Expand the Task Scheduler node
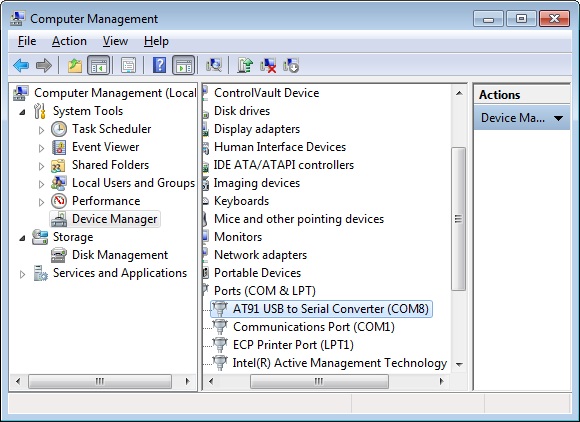Viewport: 580px width, 422px height. click(41, 130)
